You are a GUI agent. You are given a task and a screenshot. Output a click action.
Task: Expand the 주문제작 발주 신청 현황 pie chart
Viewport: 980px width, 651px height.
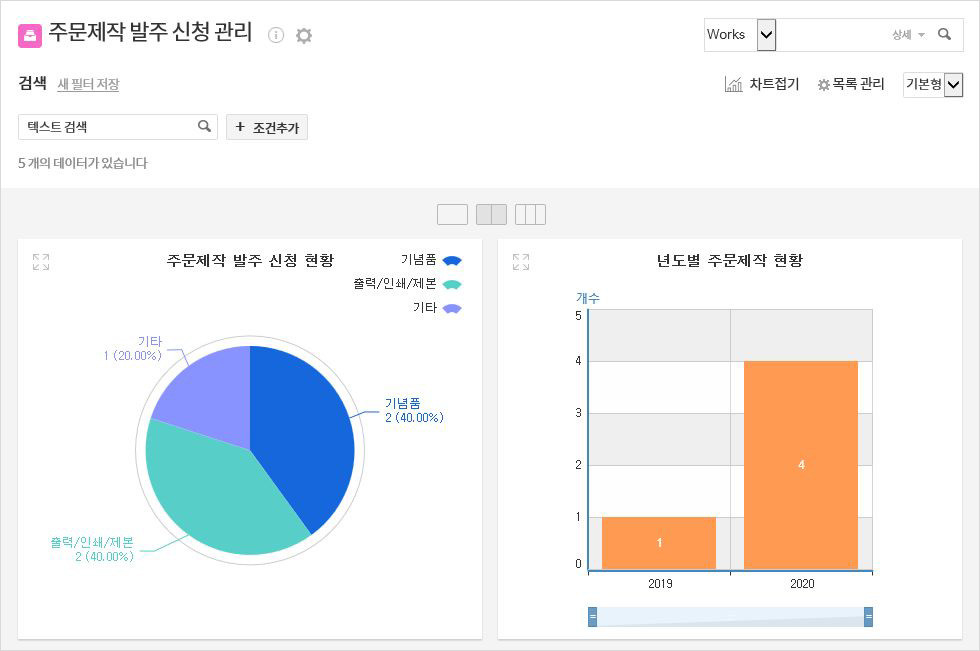pos(41,262)
